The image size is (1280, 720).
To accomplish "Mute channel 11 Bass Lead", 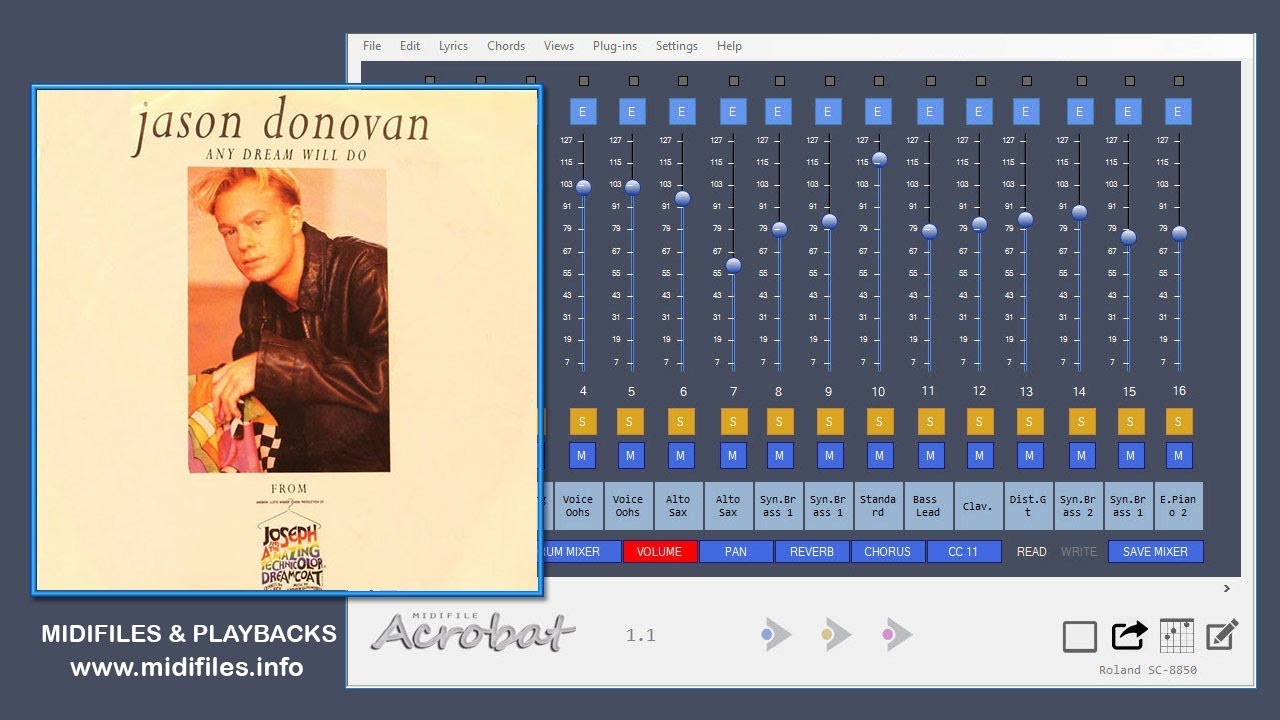I will (x=930, y=456).
